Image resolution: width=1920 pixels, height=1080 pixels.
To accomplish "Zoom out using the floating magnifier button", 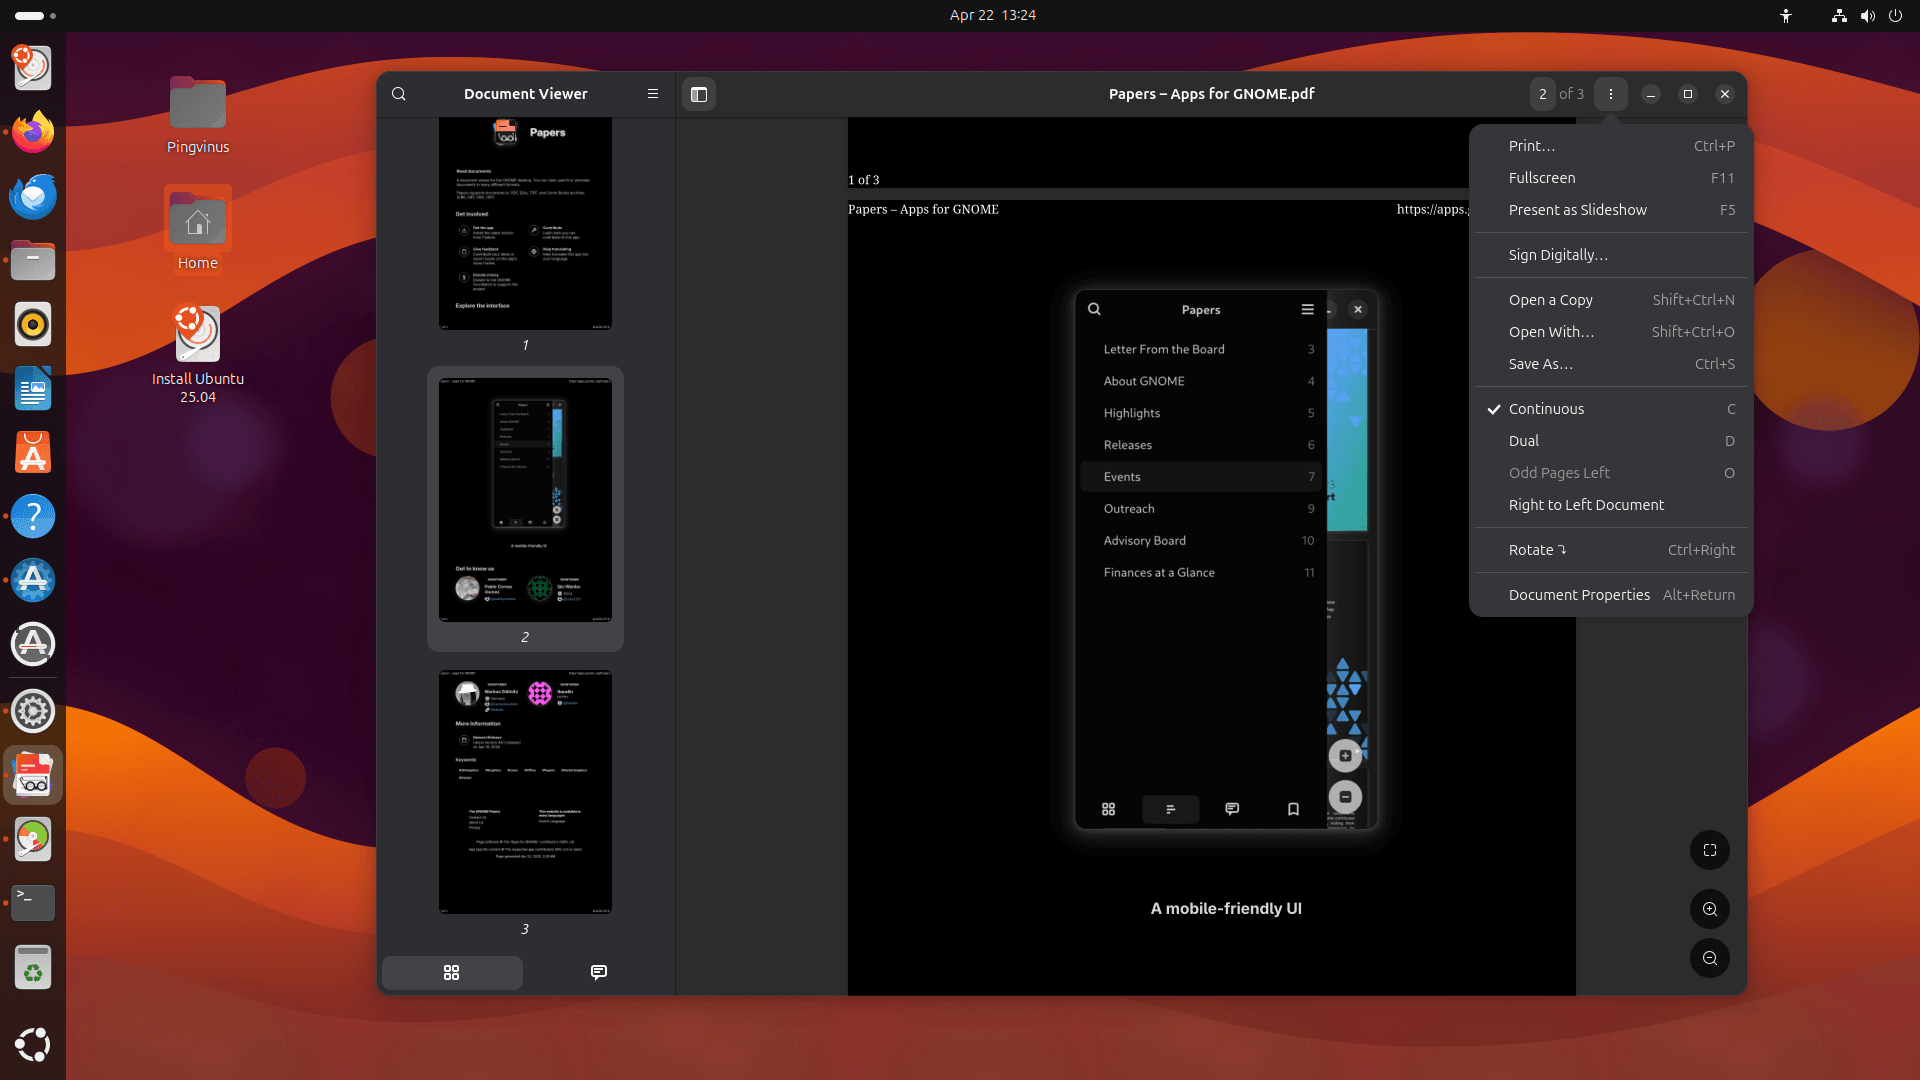I will click(1710, 958).
